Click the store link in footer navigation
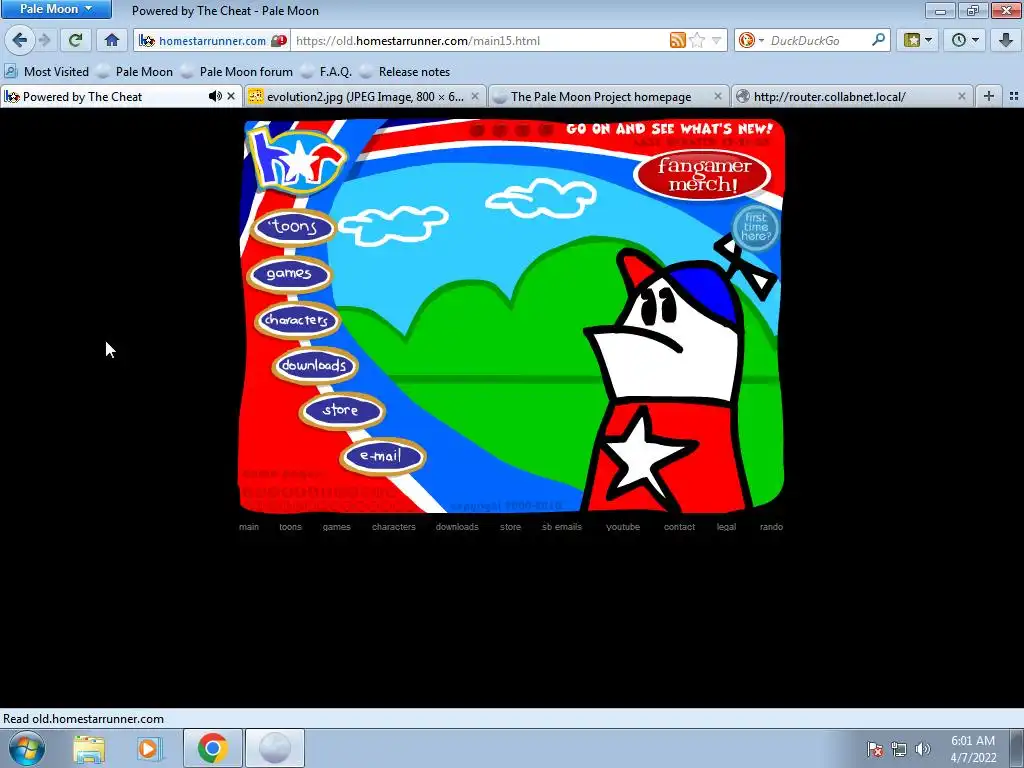The width and height of the screenshot is (1024, 768). [511, 527]
